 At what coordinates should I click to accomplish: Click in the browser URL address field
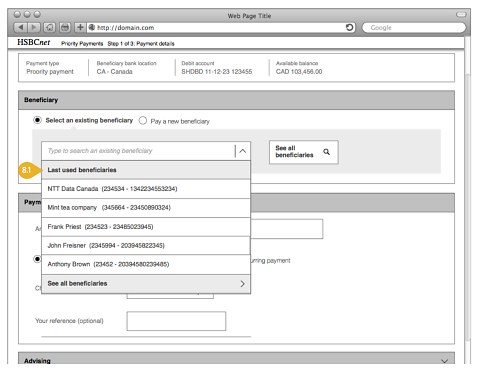(220, 27)
